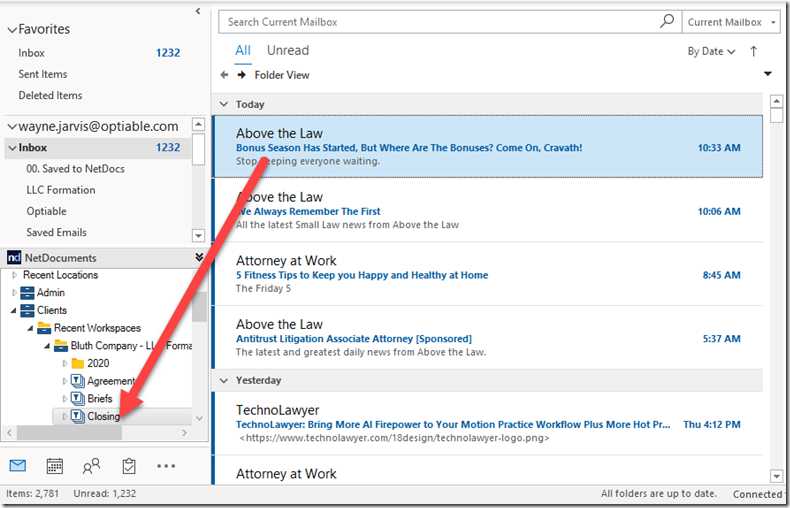Open the Tasks clipboard icon
Image resolution: width=790 pixels, height=508 pixels.
[x=129, y=466]
